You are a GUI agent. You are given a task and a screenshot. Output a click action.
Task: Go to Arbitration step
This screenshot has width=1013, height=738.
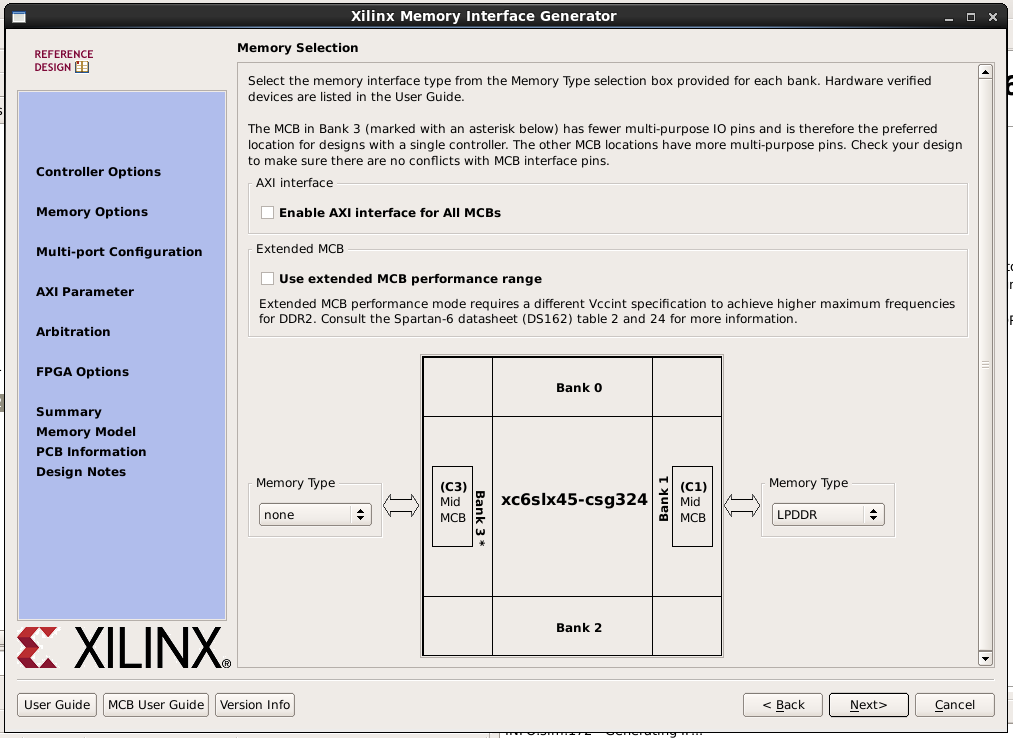pyautogui.click(x=73, y=332)
